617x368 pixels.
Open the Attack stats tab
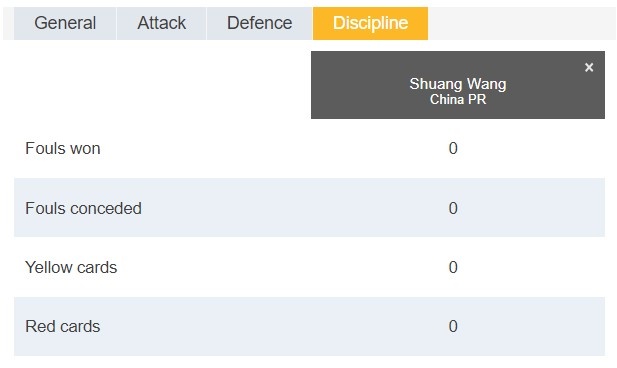coord(161,23)
